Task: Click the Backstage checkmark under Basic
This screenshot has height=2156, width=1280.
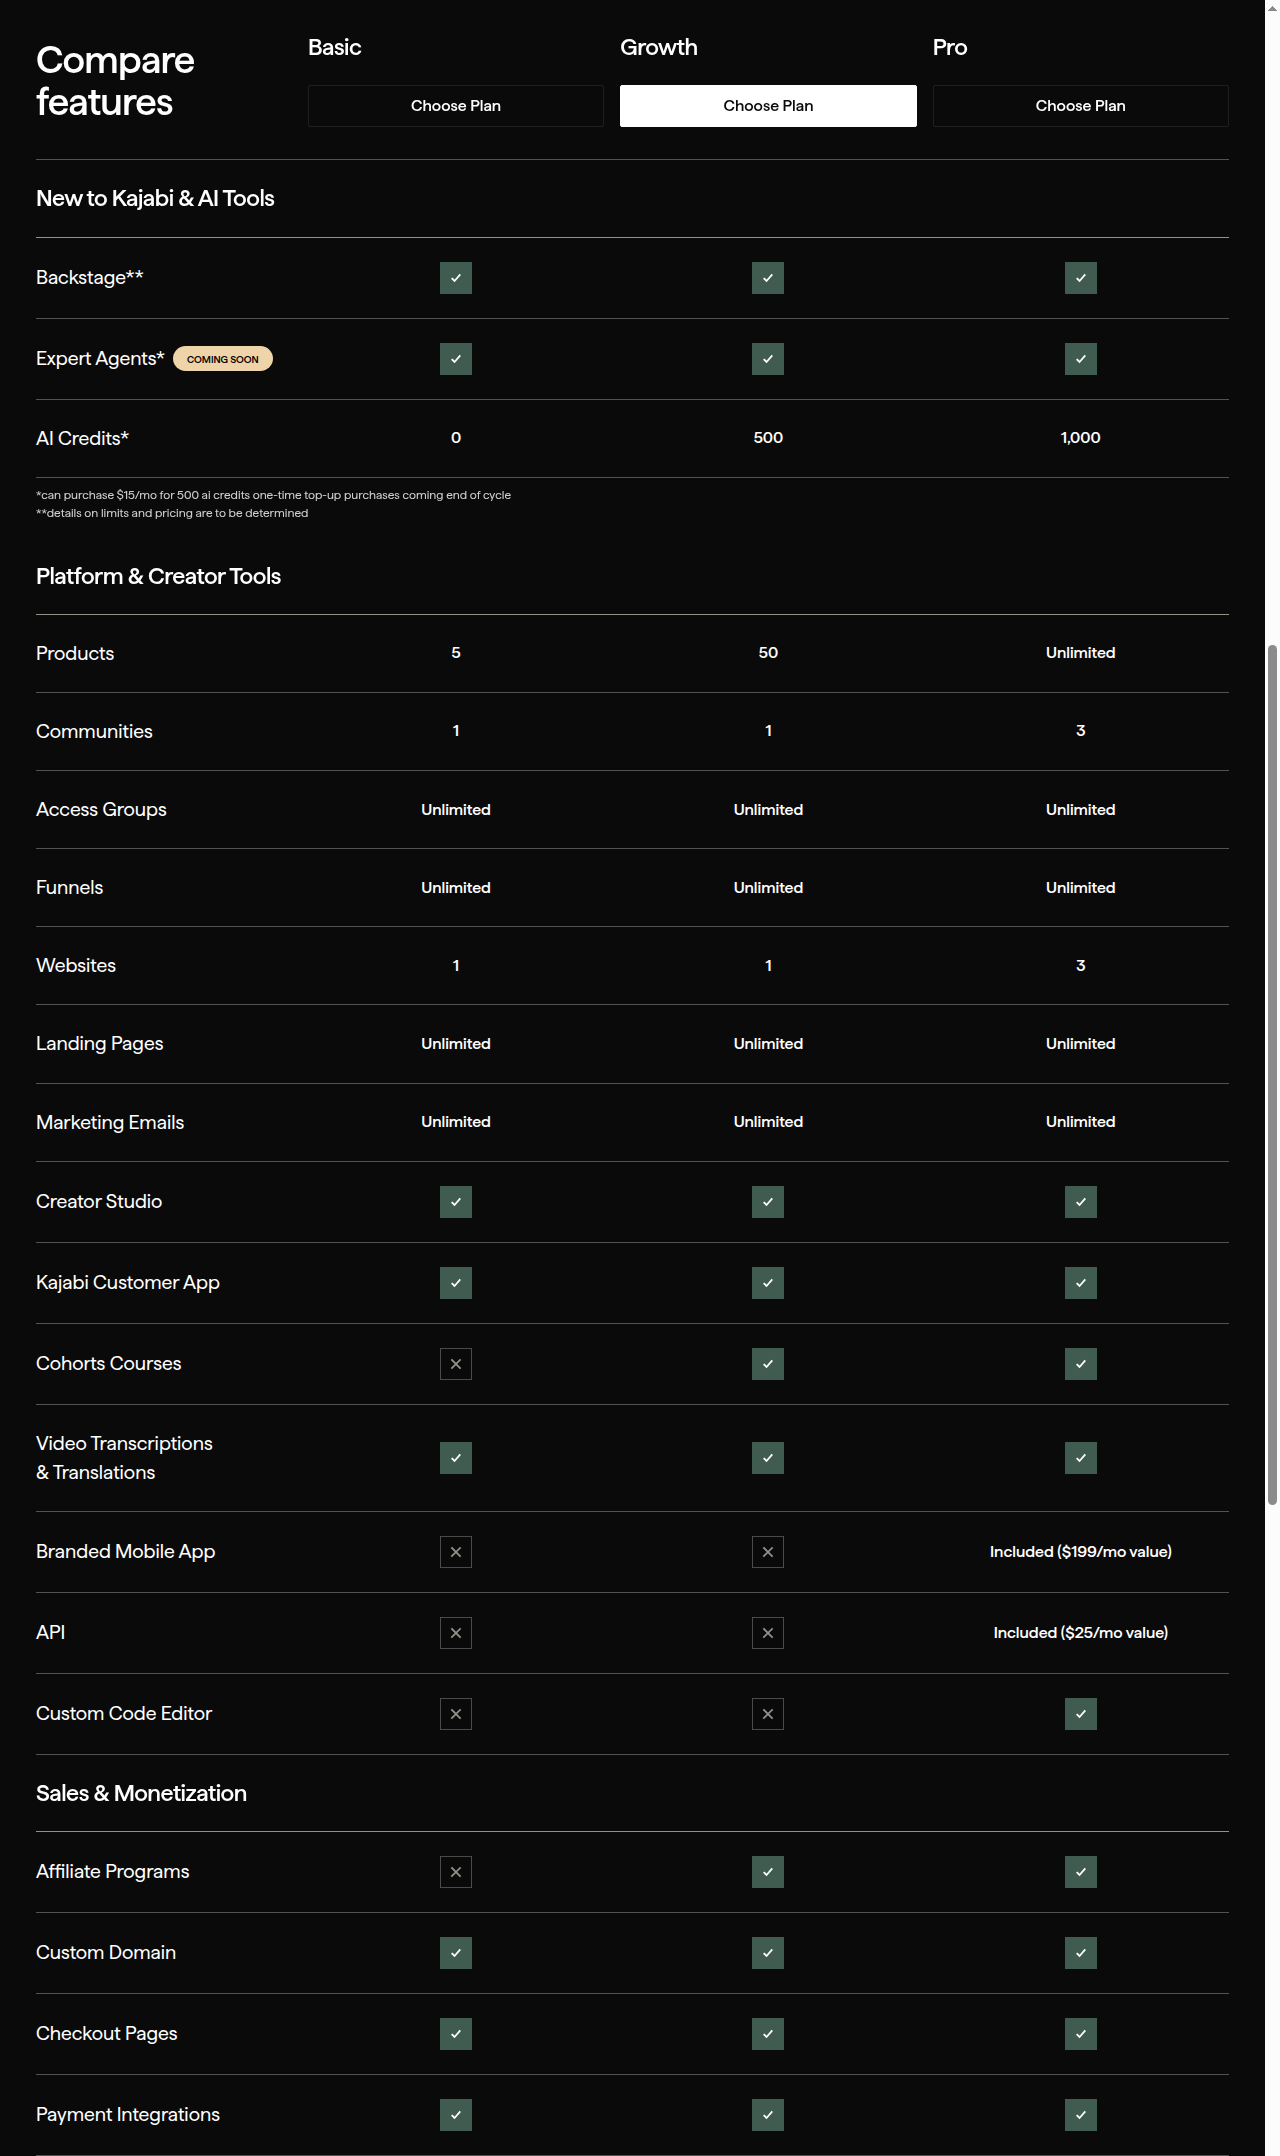Action: click(456, 278)
